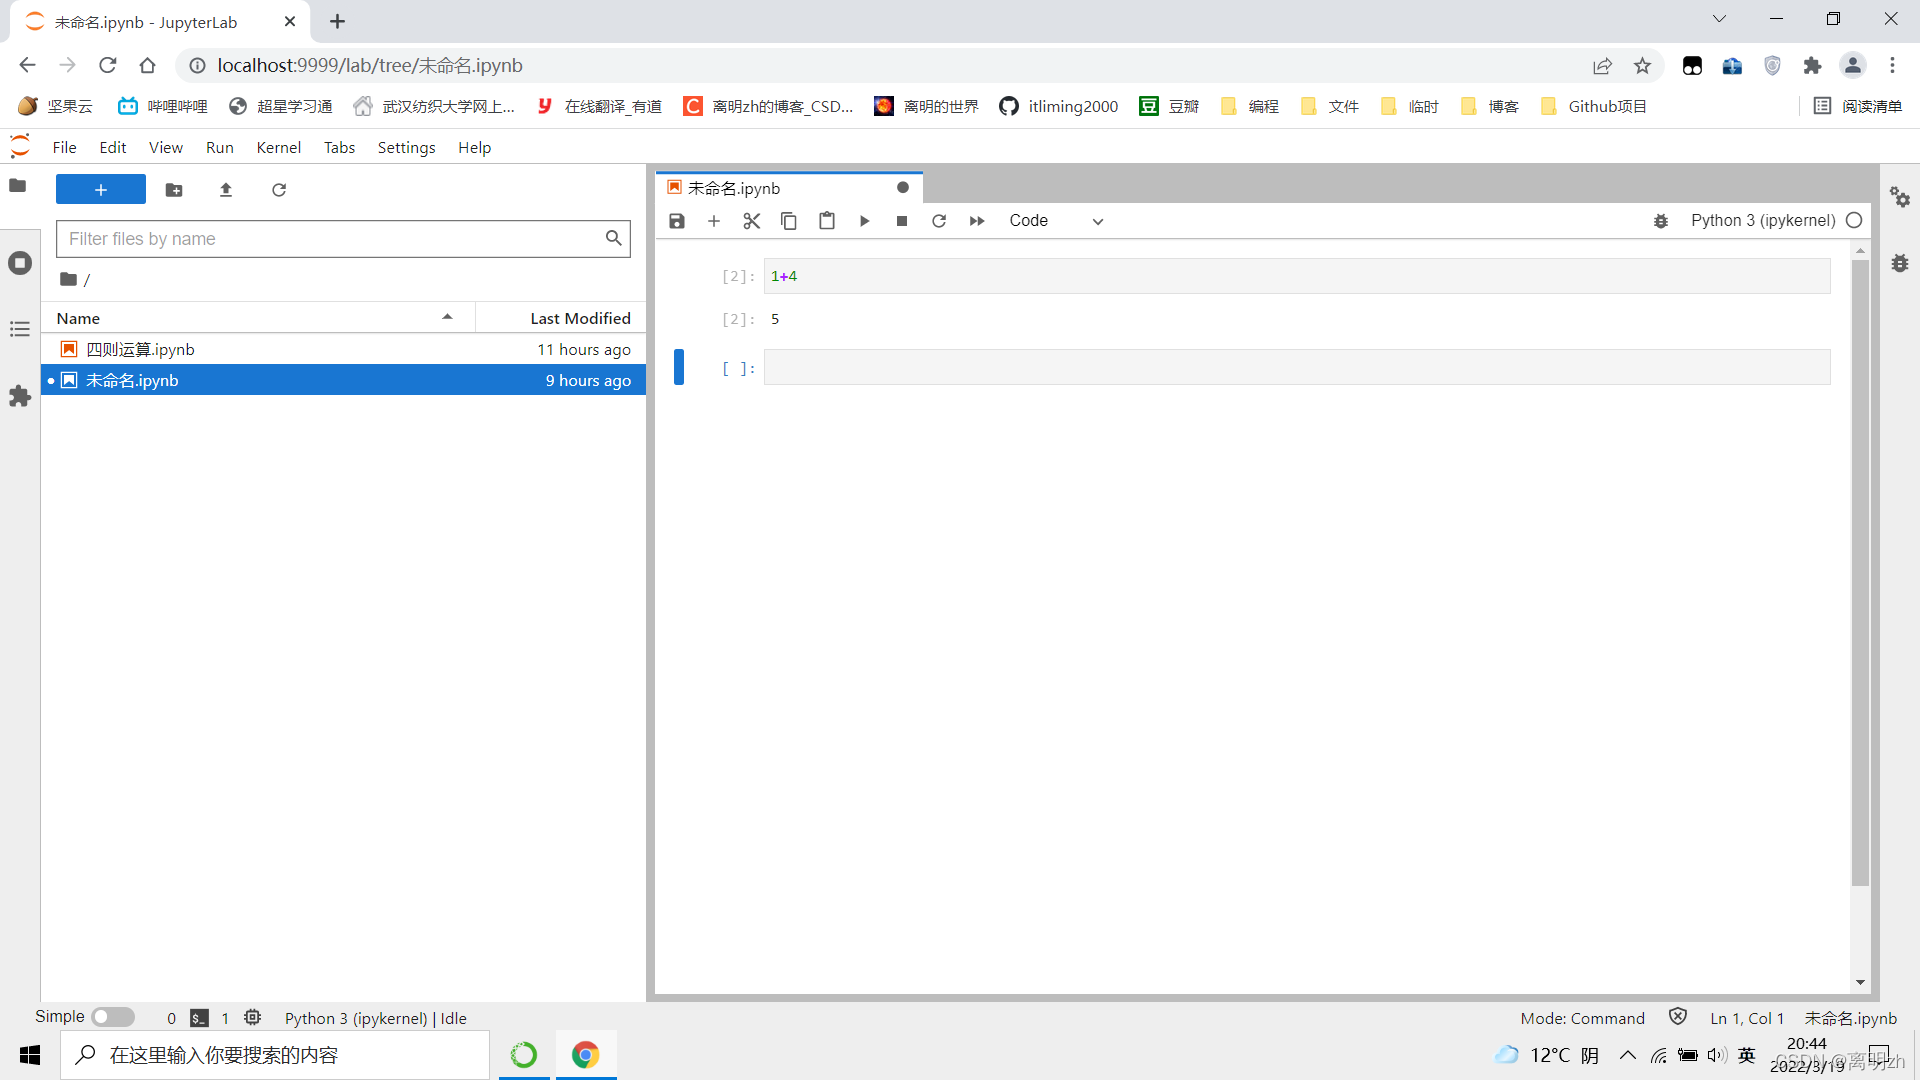Expand the Windows system tray hidden icons
1920x1080 pixels.
(x=1628, y=1055)
